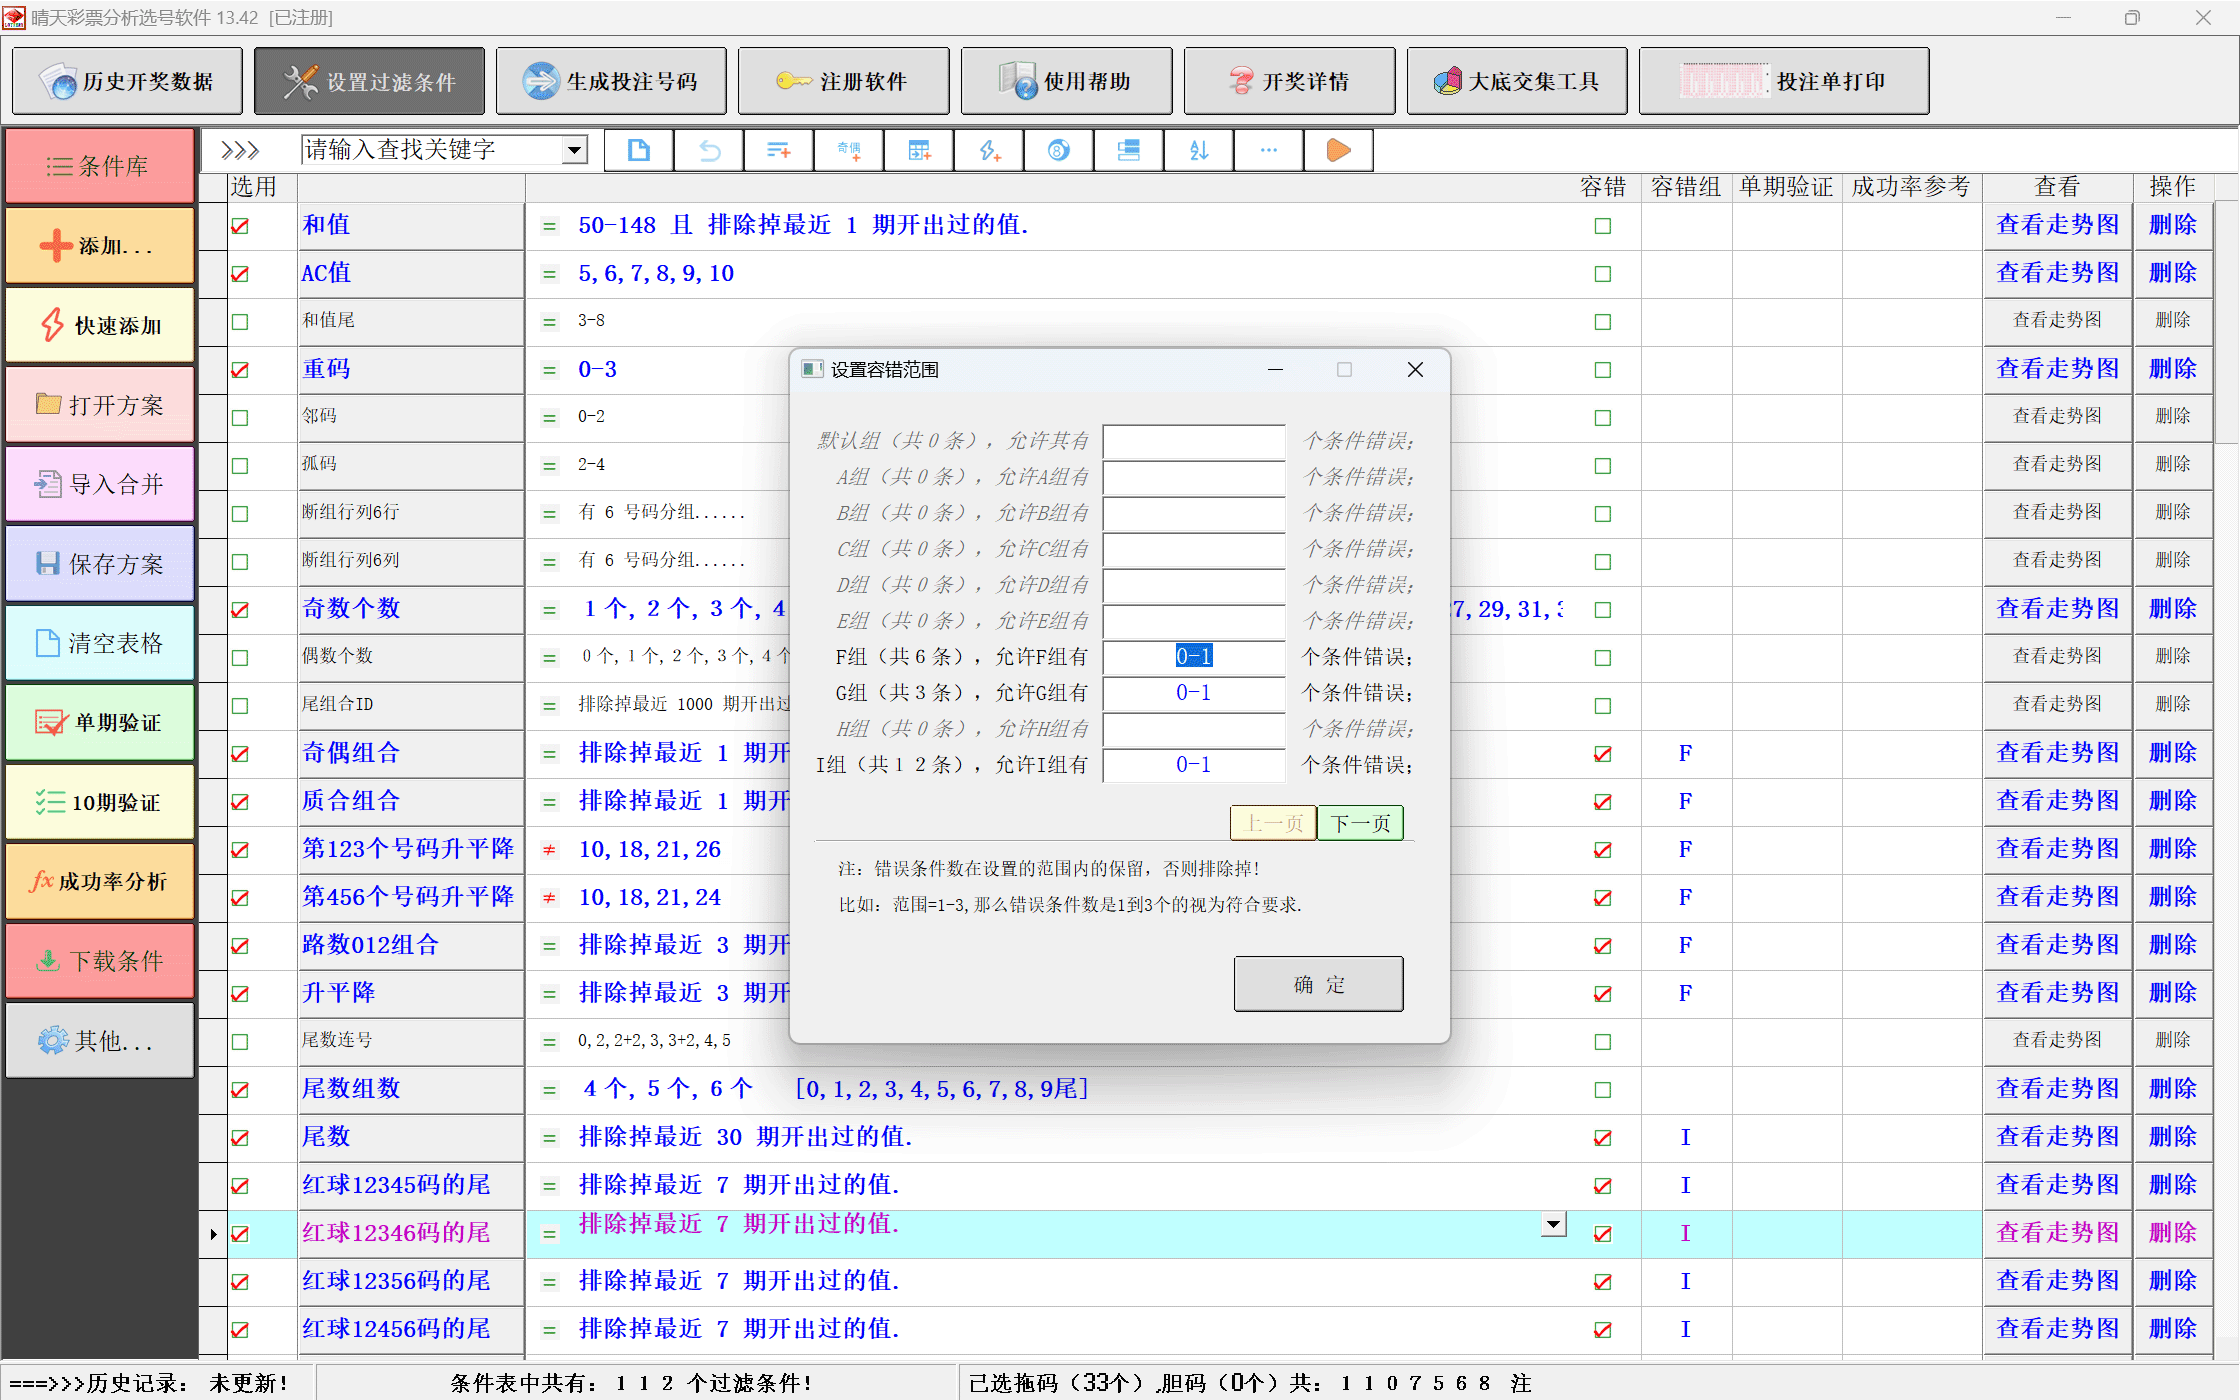Screen dimensions: 2240x1400
Task: Switch to 生成投注号码 tab
Action: 611,82
